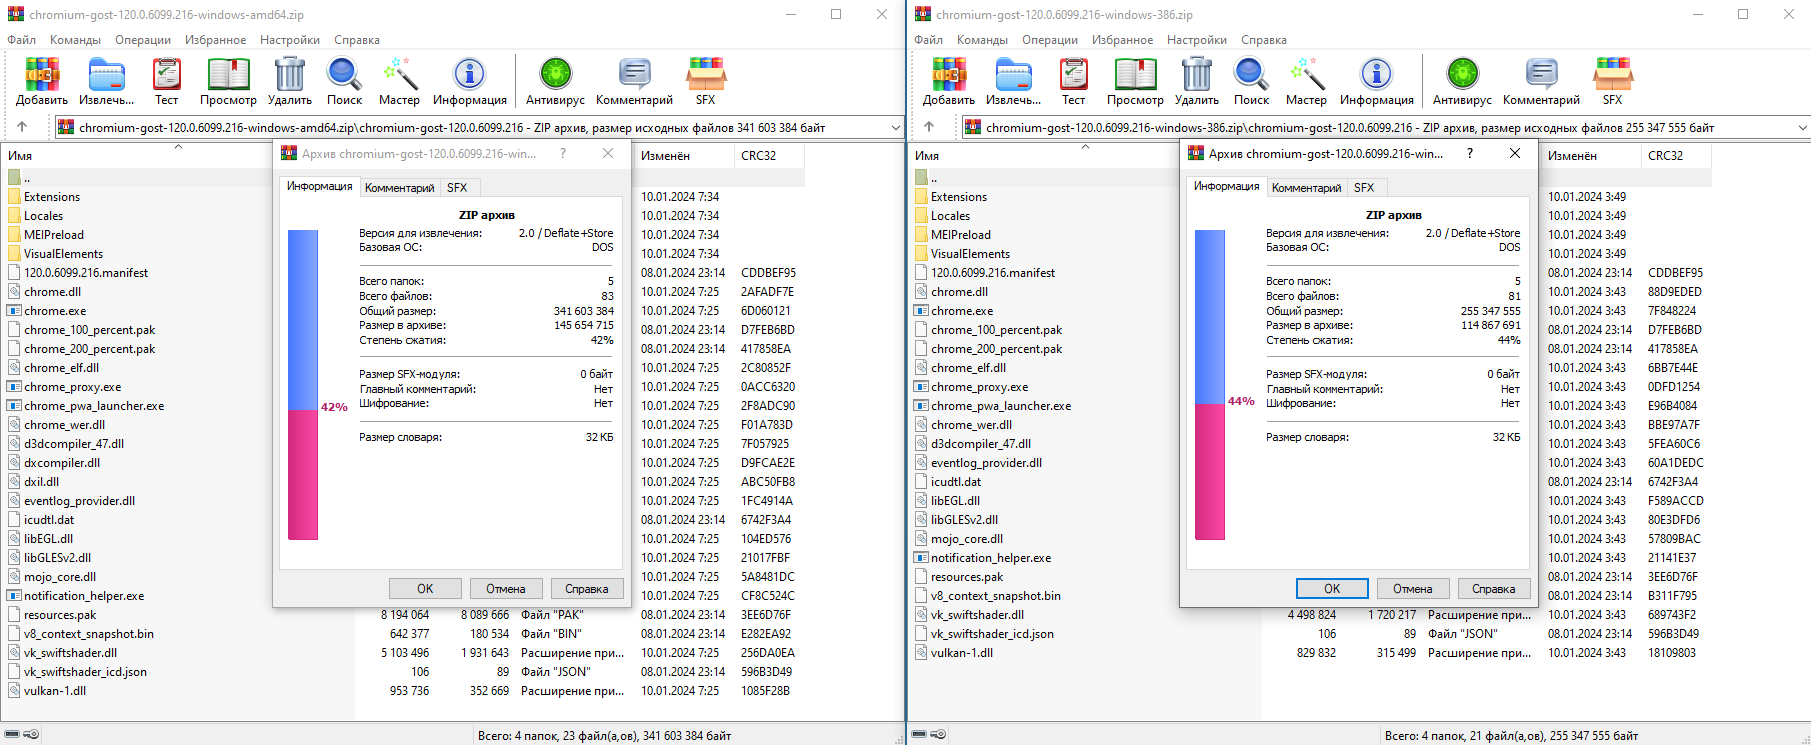Image resolution: width=1811 pixels, height=745 pixels.
Task: Switch to the SFX tab in the 386 dialog
Action: 1364,188
